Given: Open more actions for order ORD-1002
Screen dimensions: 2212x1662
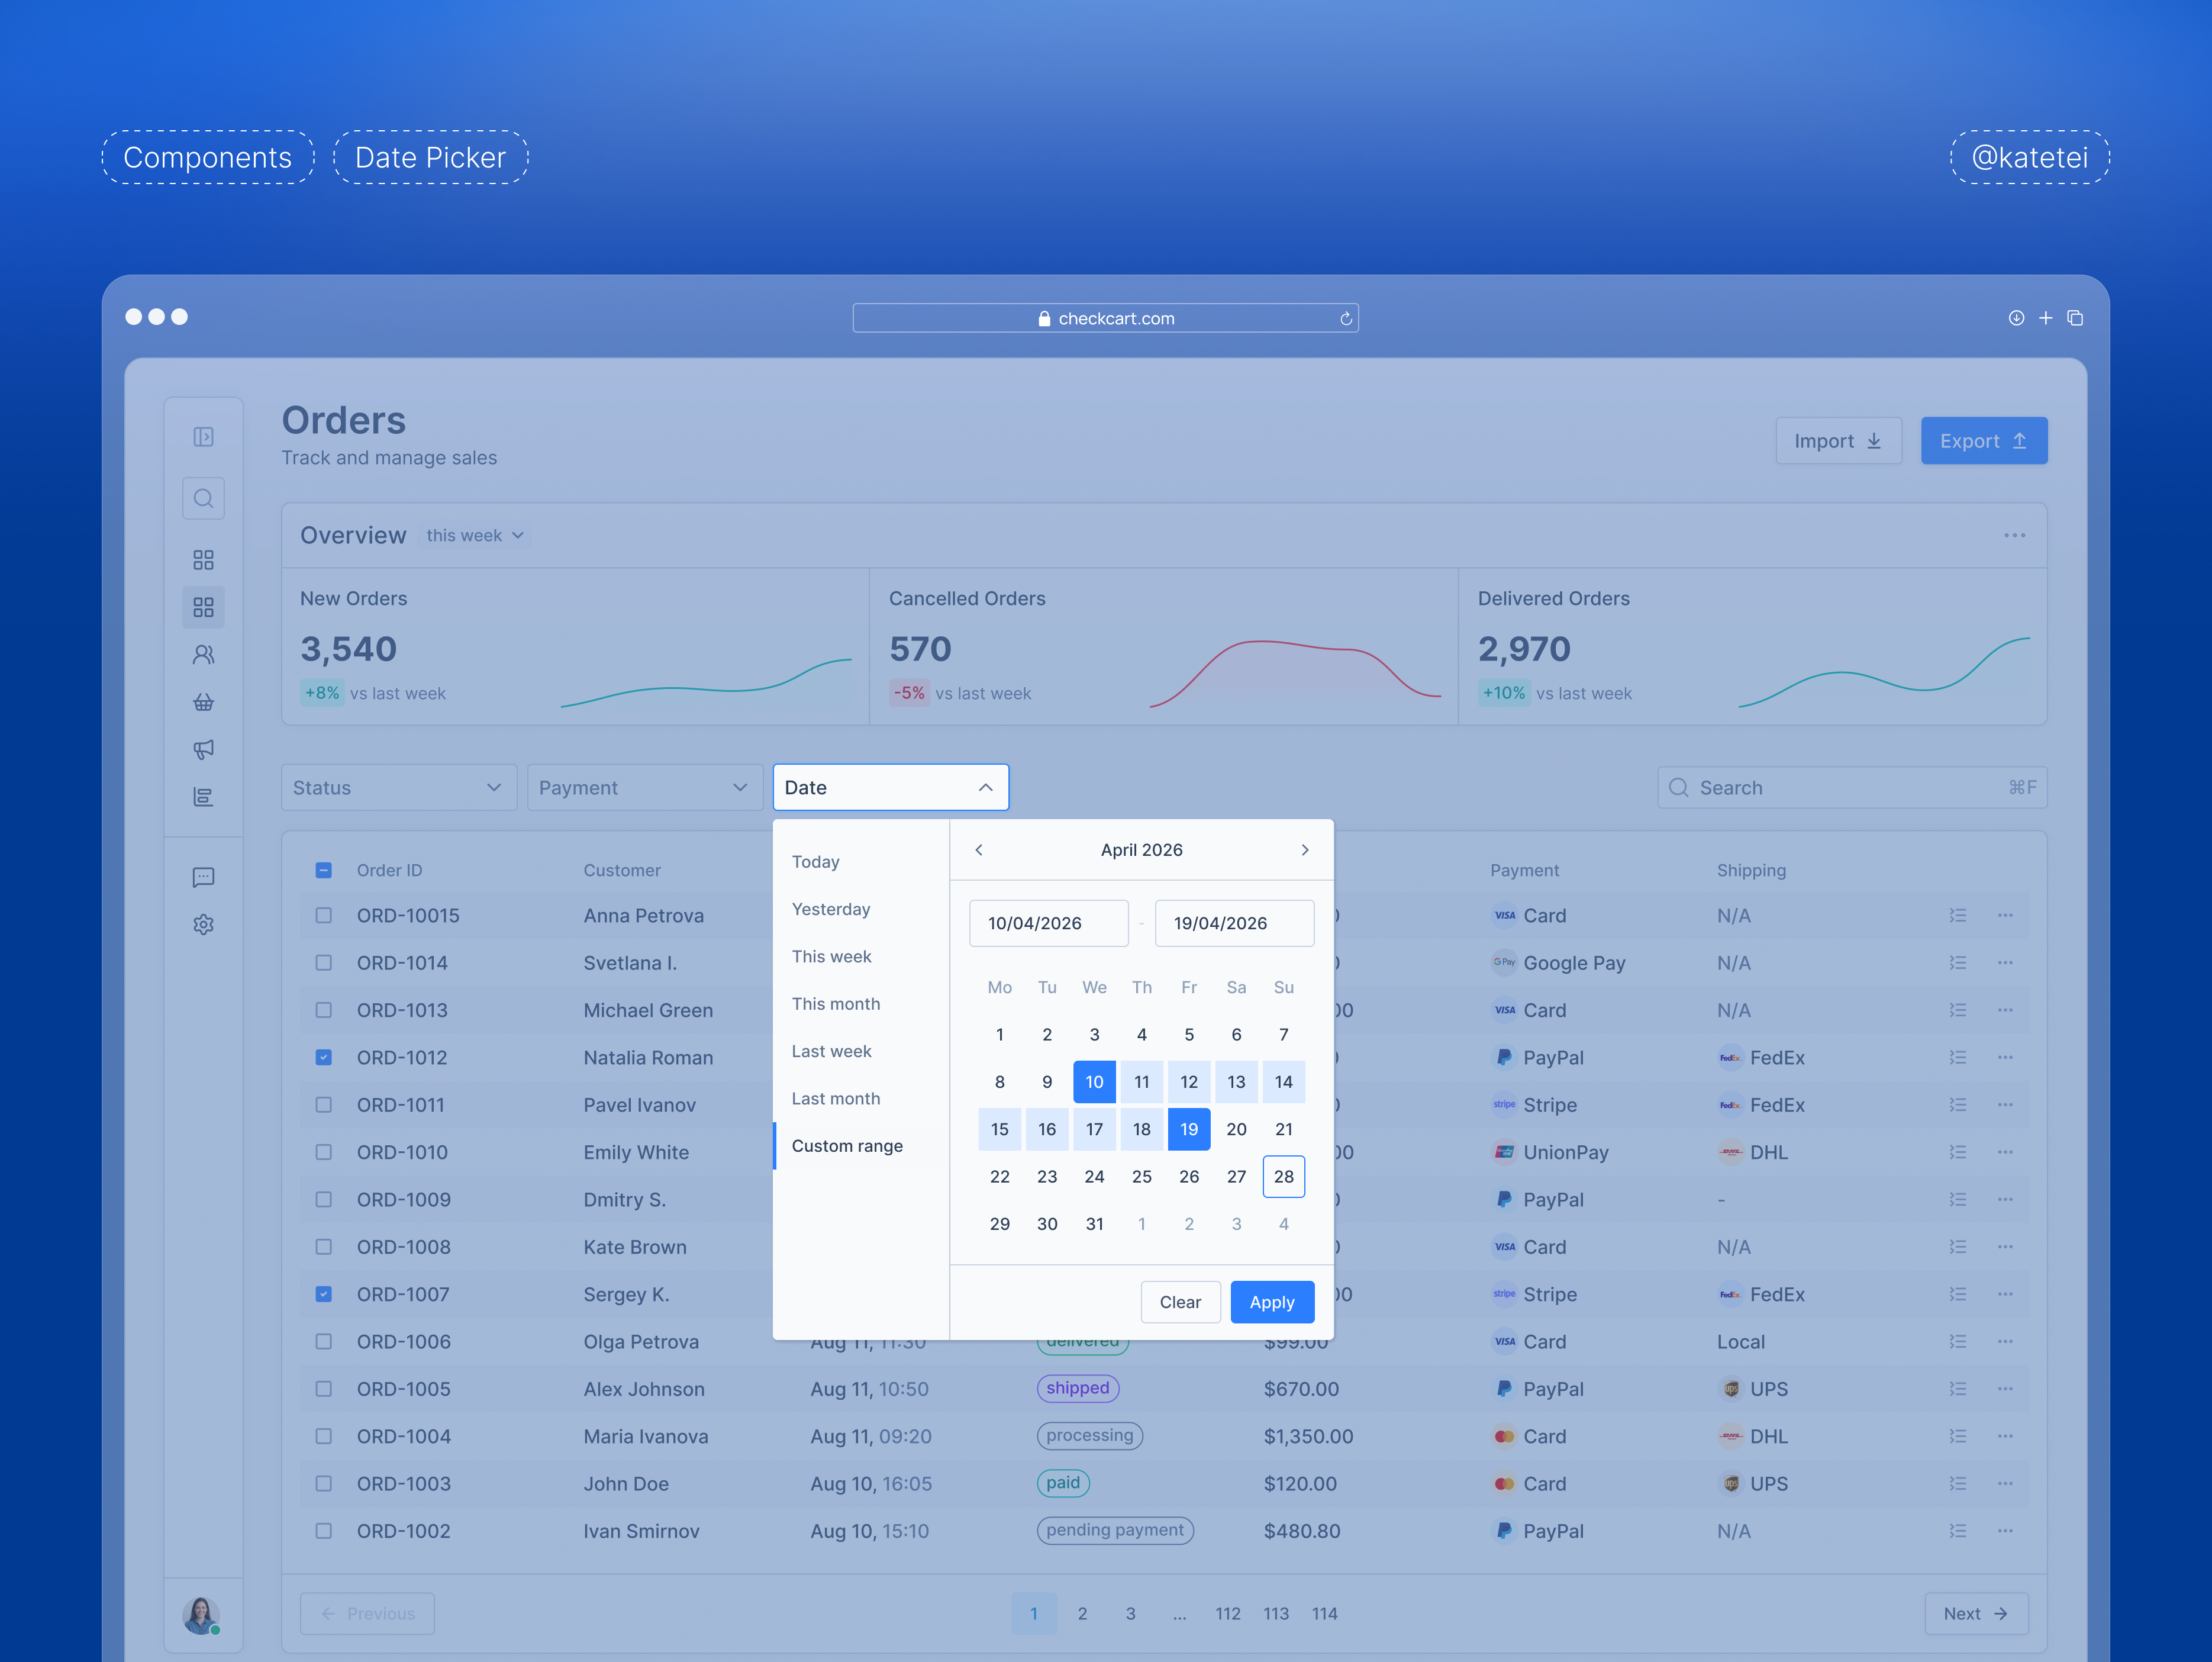Looking at the screenshot, I should pyautogui.click(x=2005, y=1531).
